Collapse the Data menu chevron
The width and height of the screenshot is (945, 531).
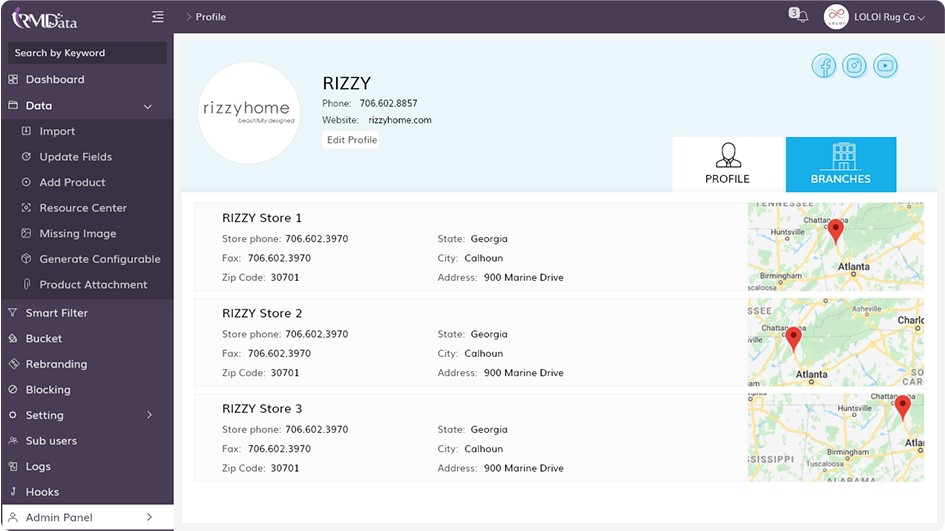point(148,107)
